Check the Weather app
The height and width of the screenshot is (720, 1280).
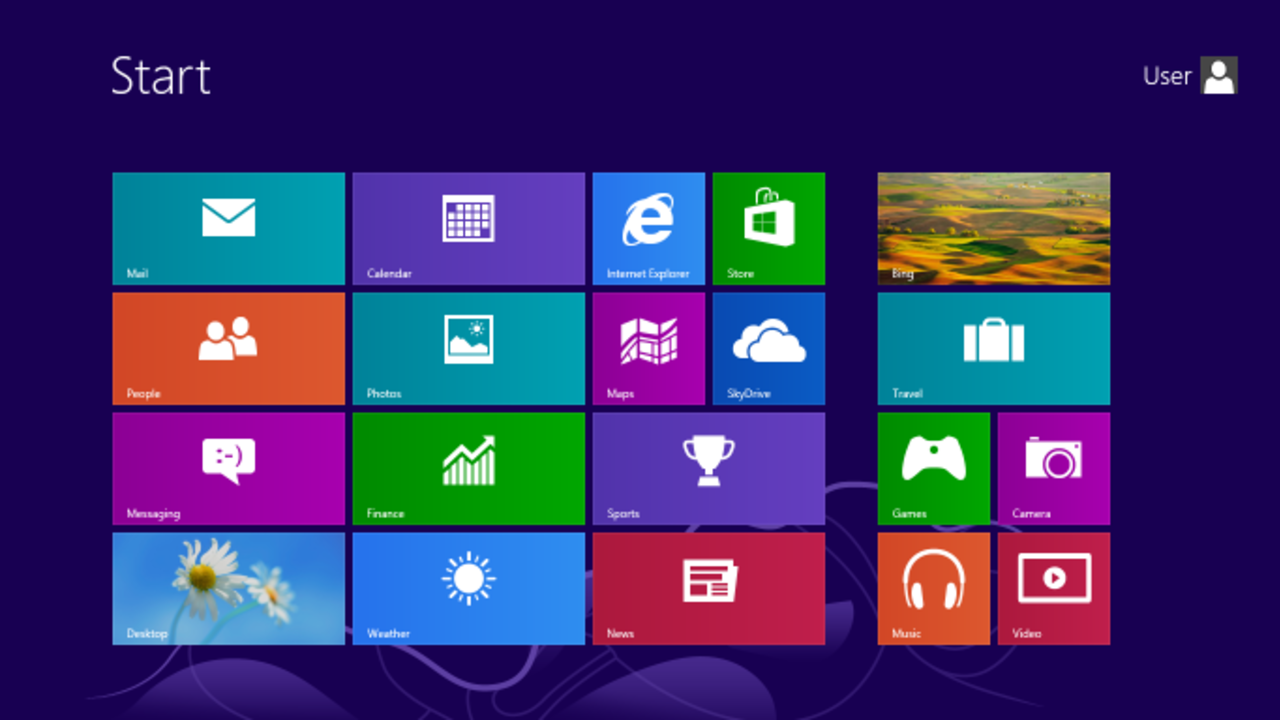[x=468, y=588]
